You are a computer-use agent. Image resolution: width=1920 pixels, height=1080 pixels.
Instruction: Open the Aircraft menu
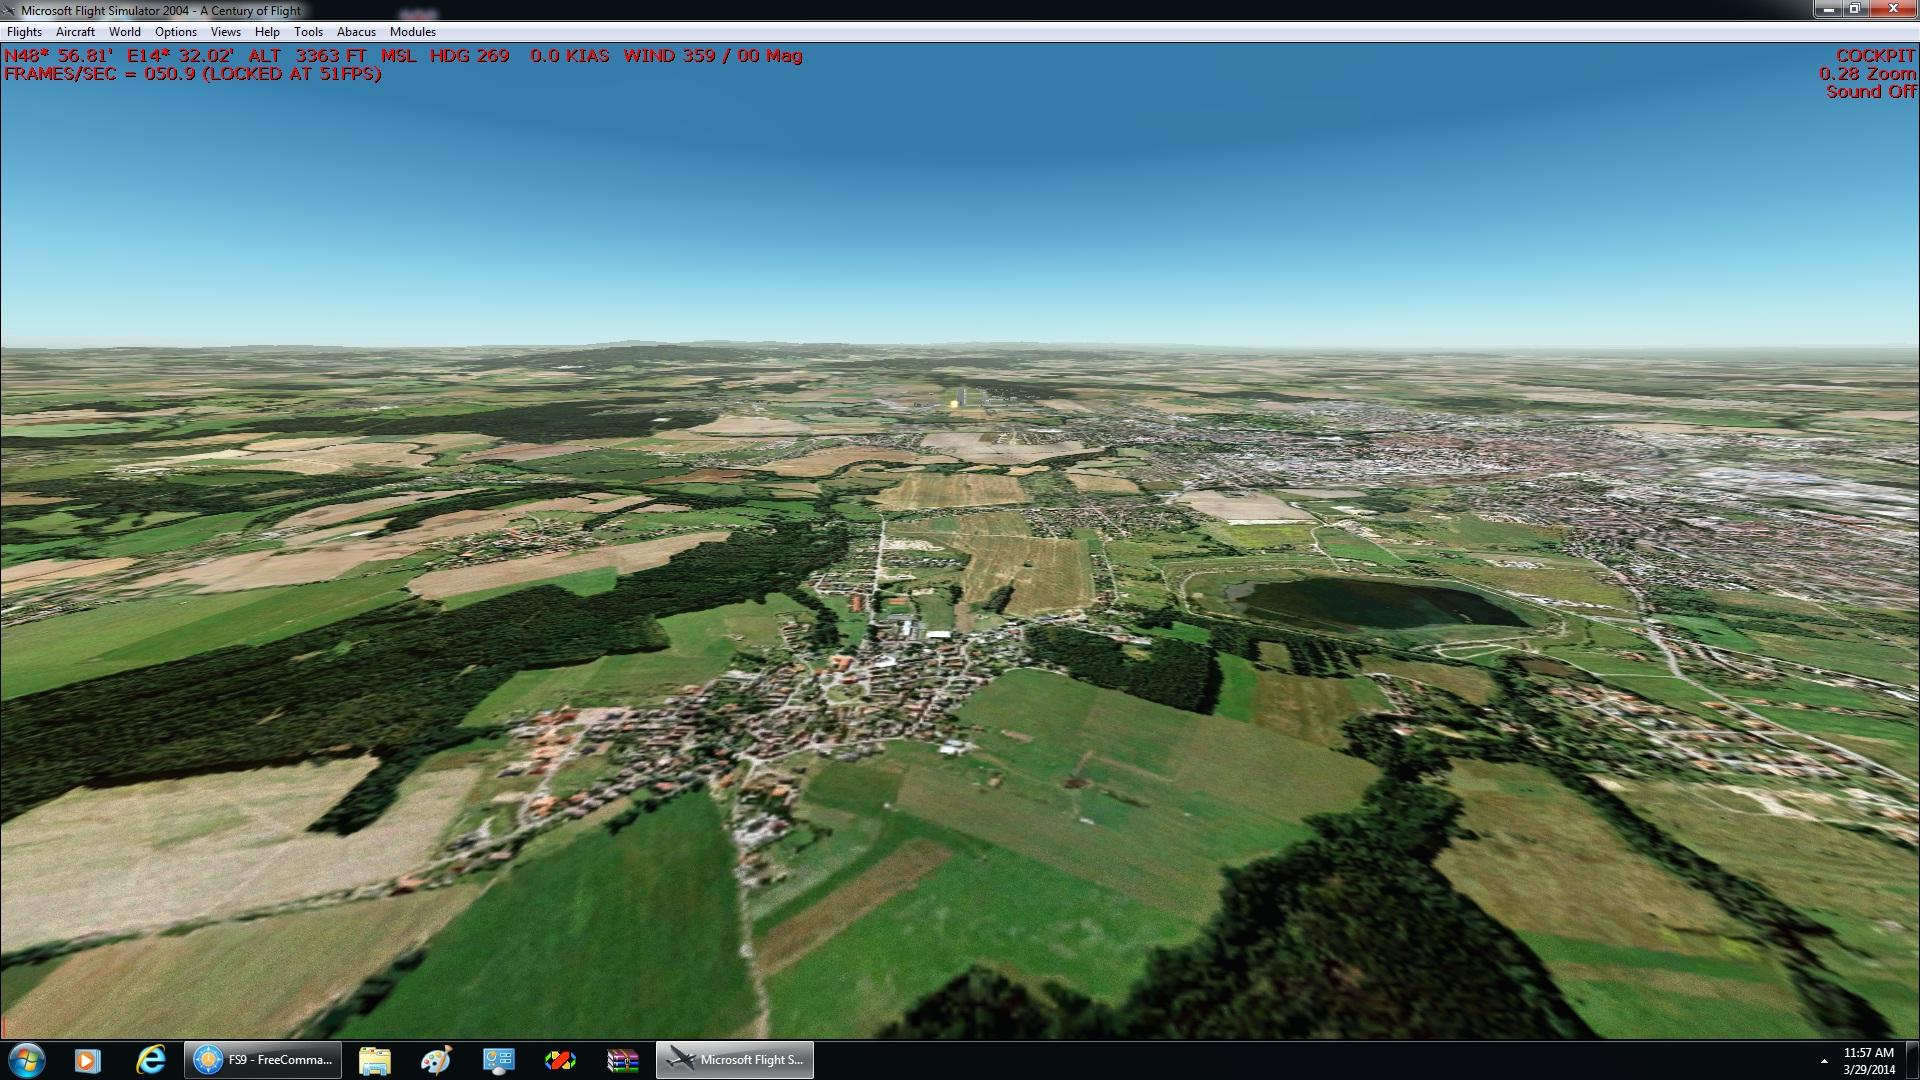(x=75, y=32)
